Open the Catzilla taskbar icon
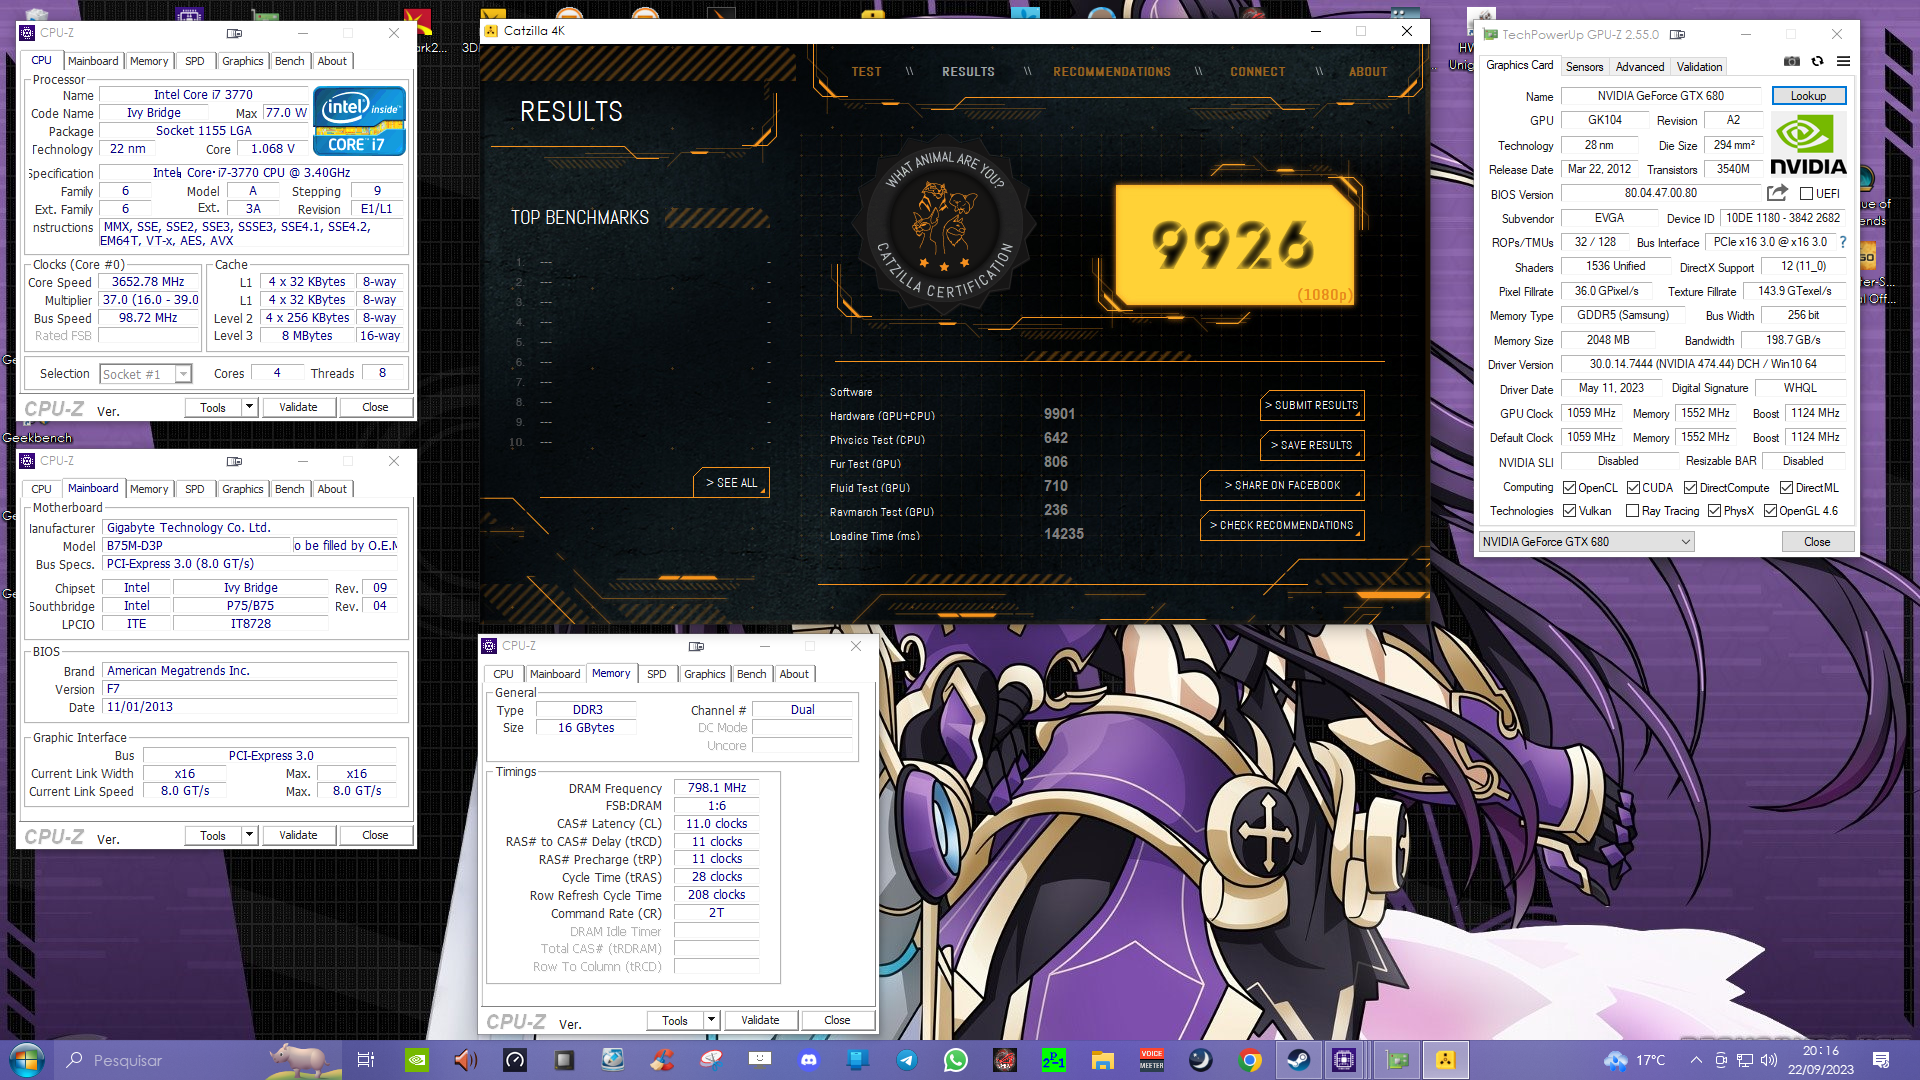This screenshot has width=1920, height=1080. [x=1445, y=1060]
